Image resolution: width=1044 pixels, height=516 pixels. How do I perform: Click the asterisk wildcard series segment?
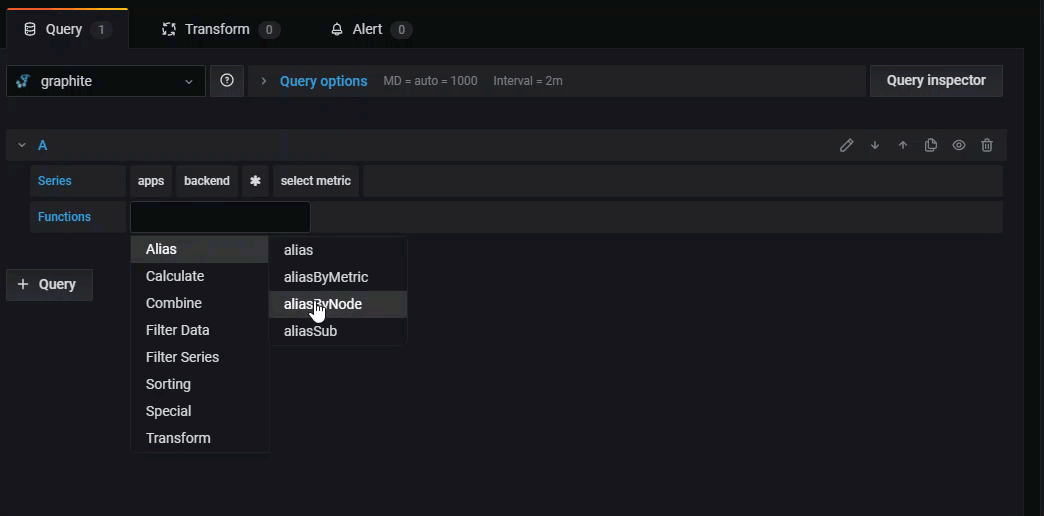pyautogui.click(x=255, y=181)
